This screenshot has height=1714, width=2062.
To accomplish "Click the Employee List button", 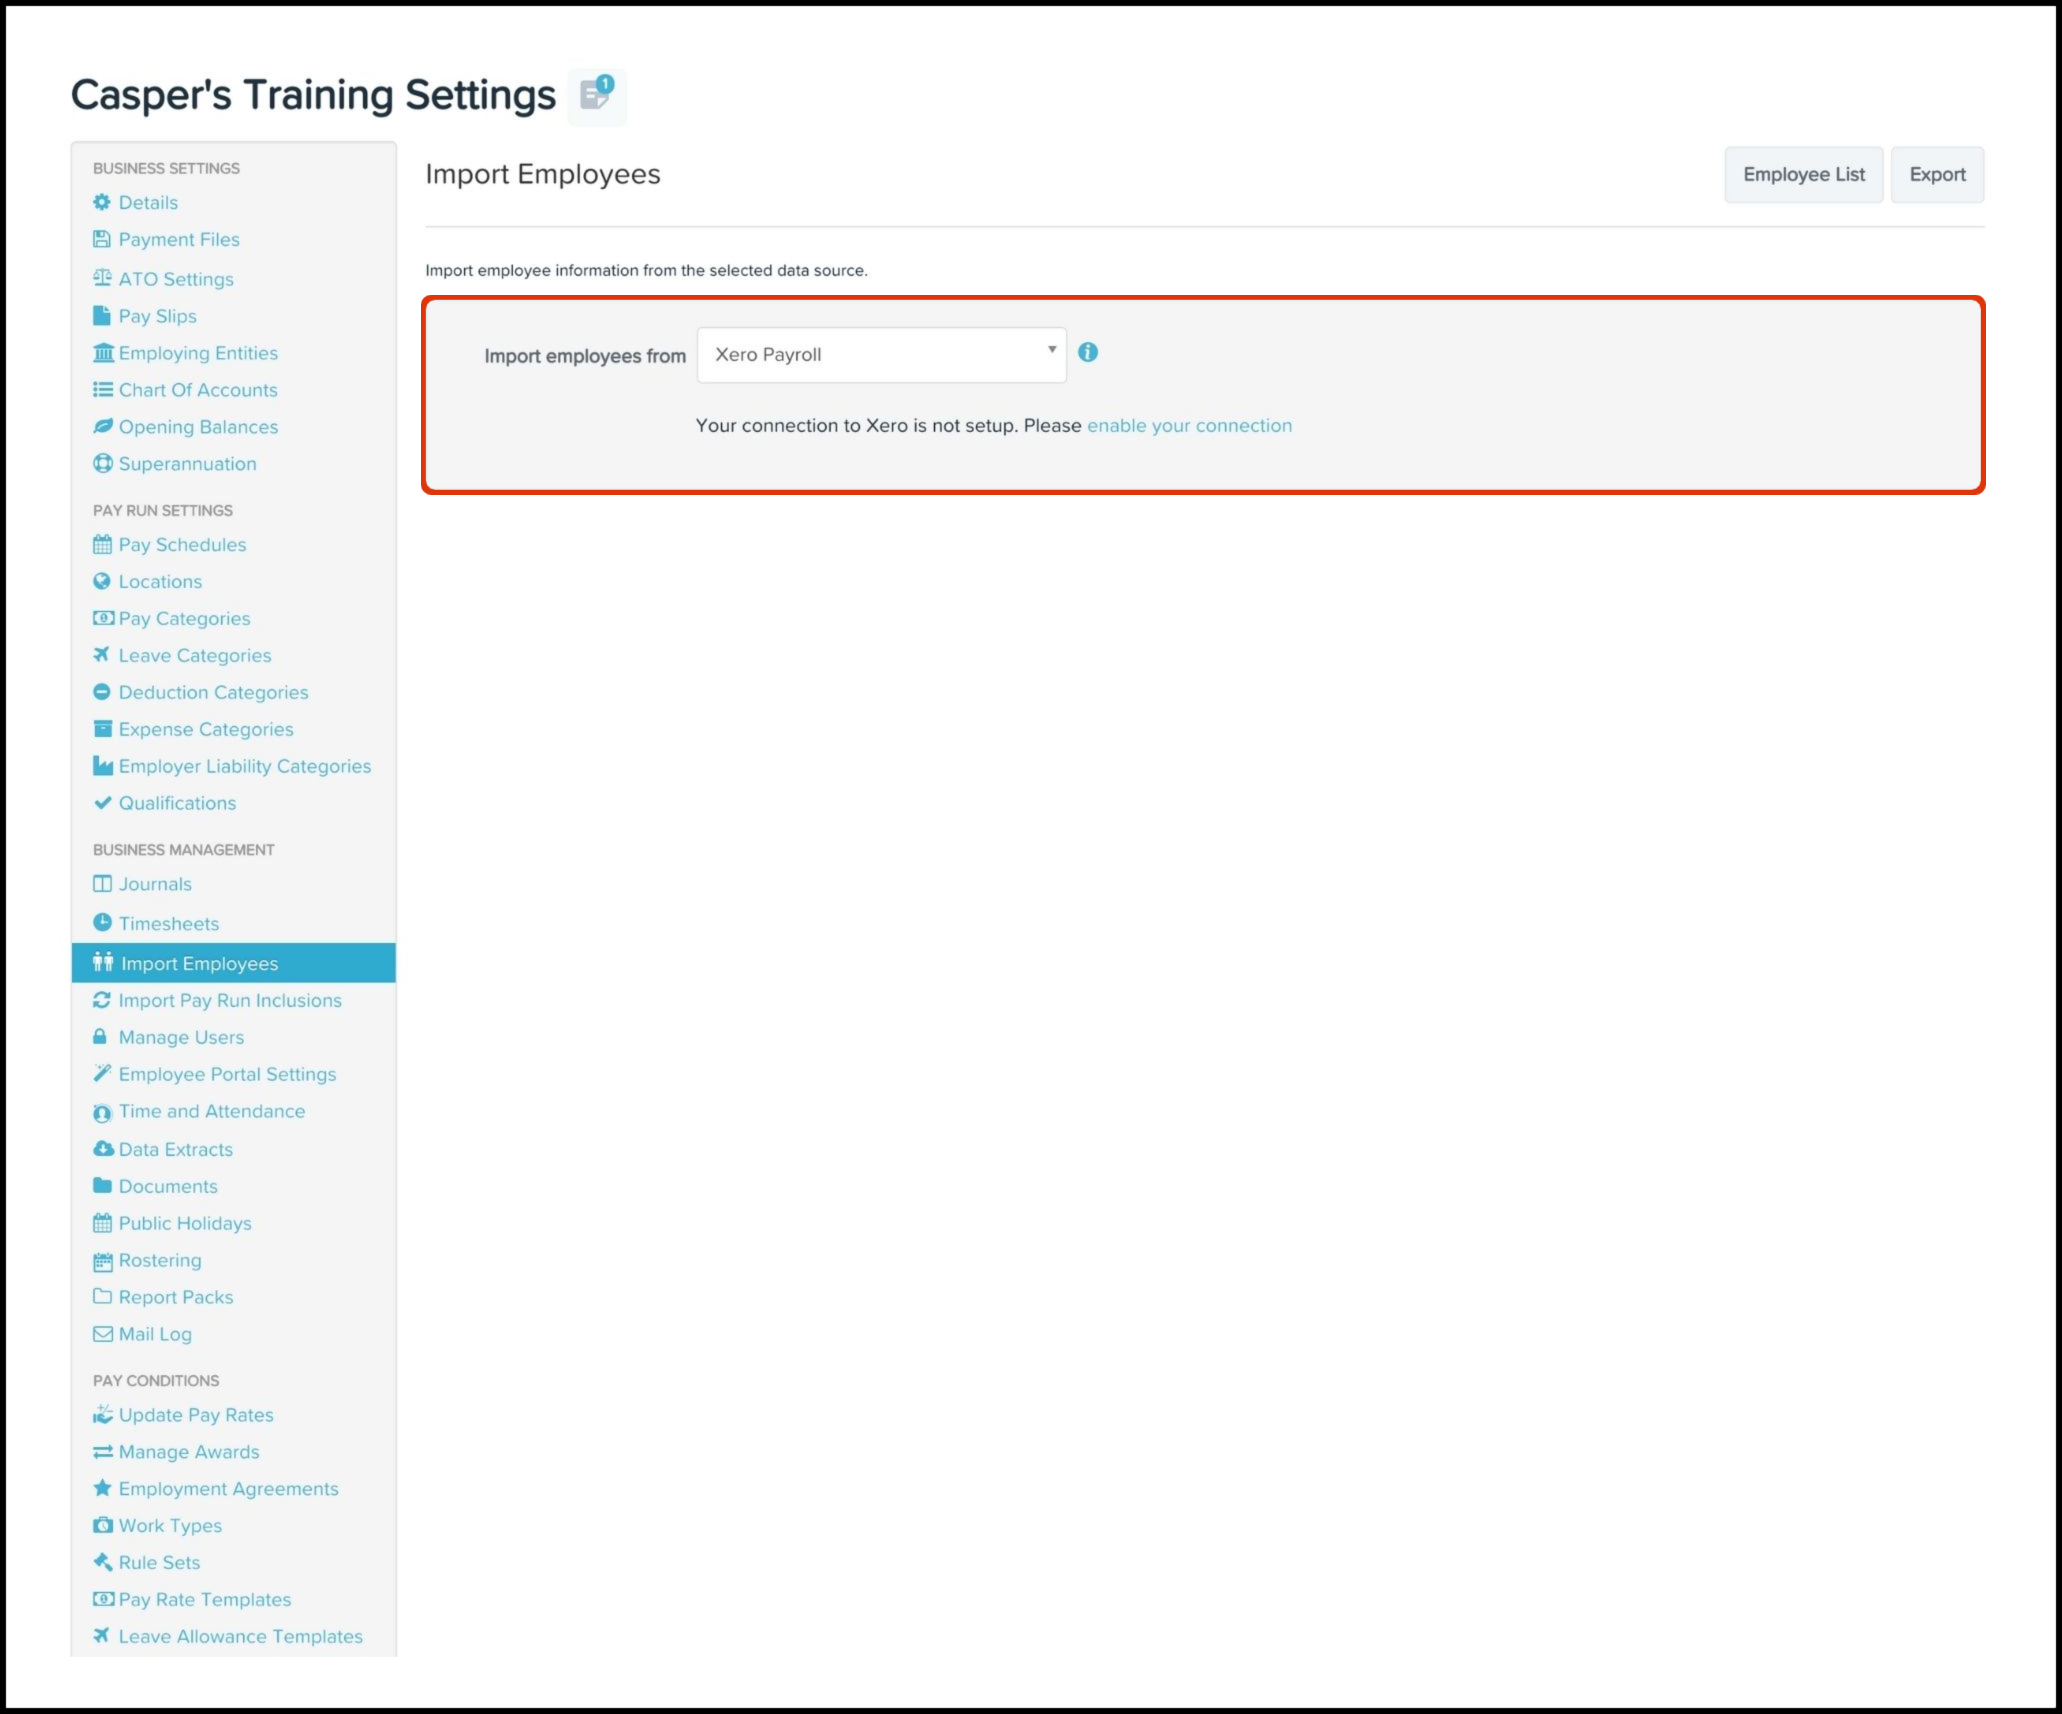I will (x=1803, y=175).
